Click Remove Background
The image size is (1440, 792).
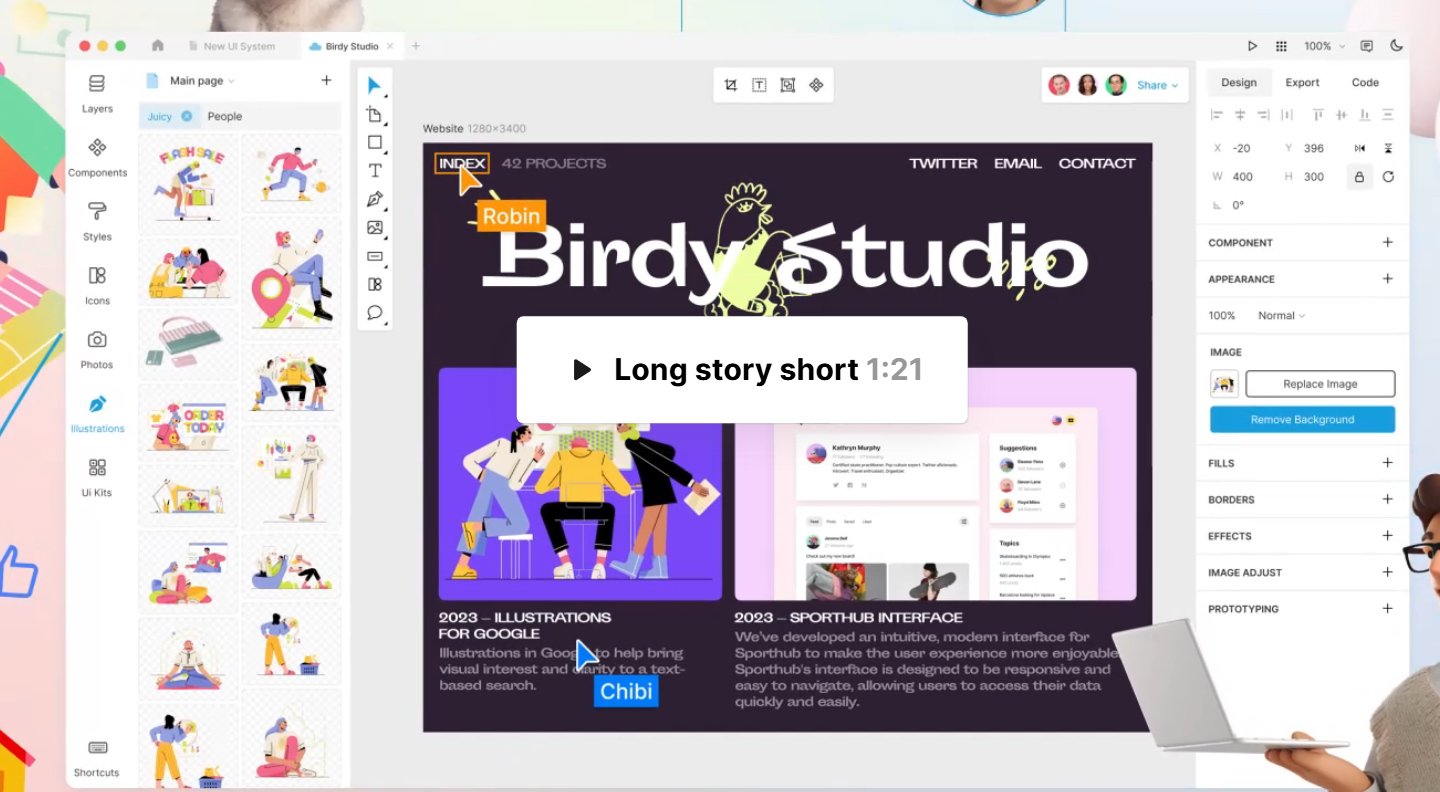tap(1301, 419)
